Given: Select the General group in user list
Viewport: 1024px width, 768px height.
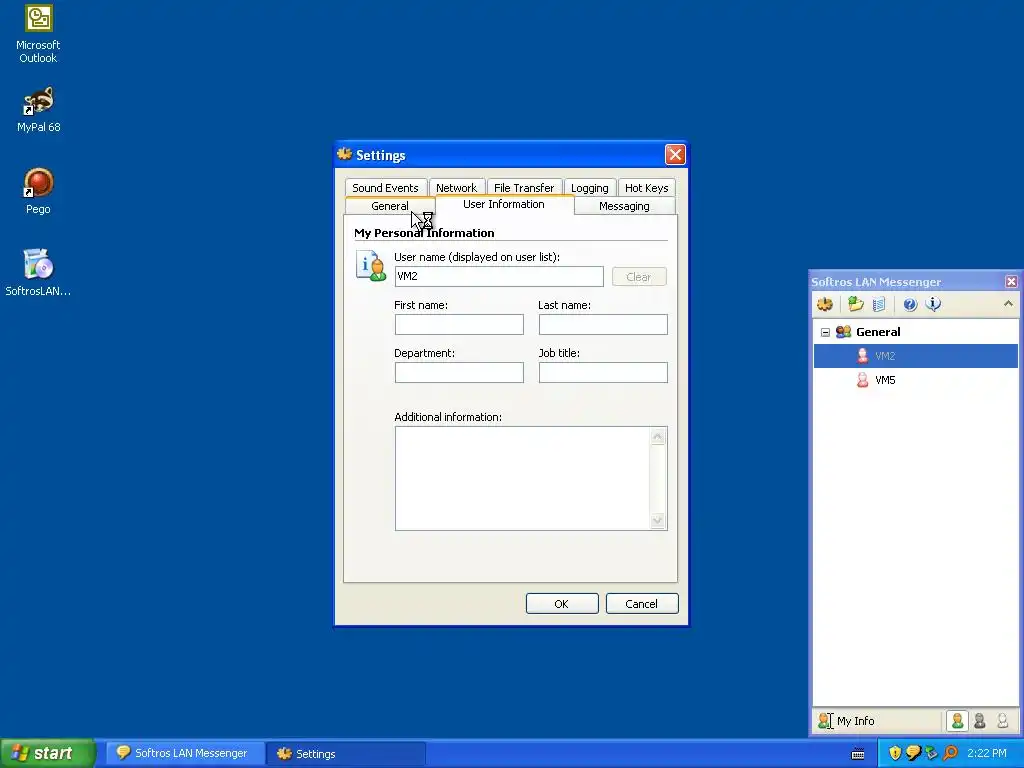Looking at the screenshot, I should pos(878,332).
